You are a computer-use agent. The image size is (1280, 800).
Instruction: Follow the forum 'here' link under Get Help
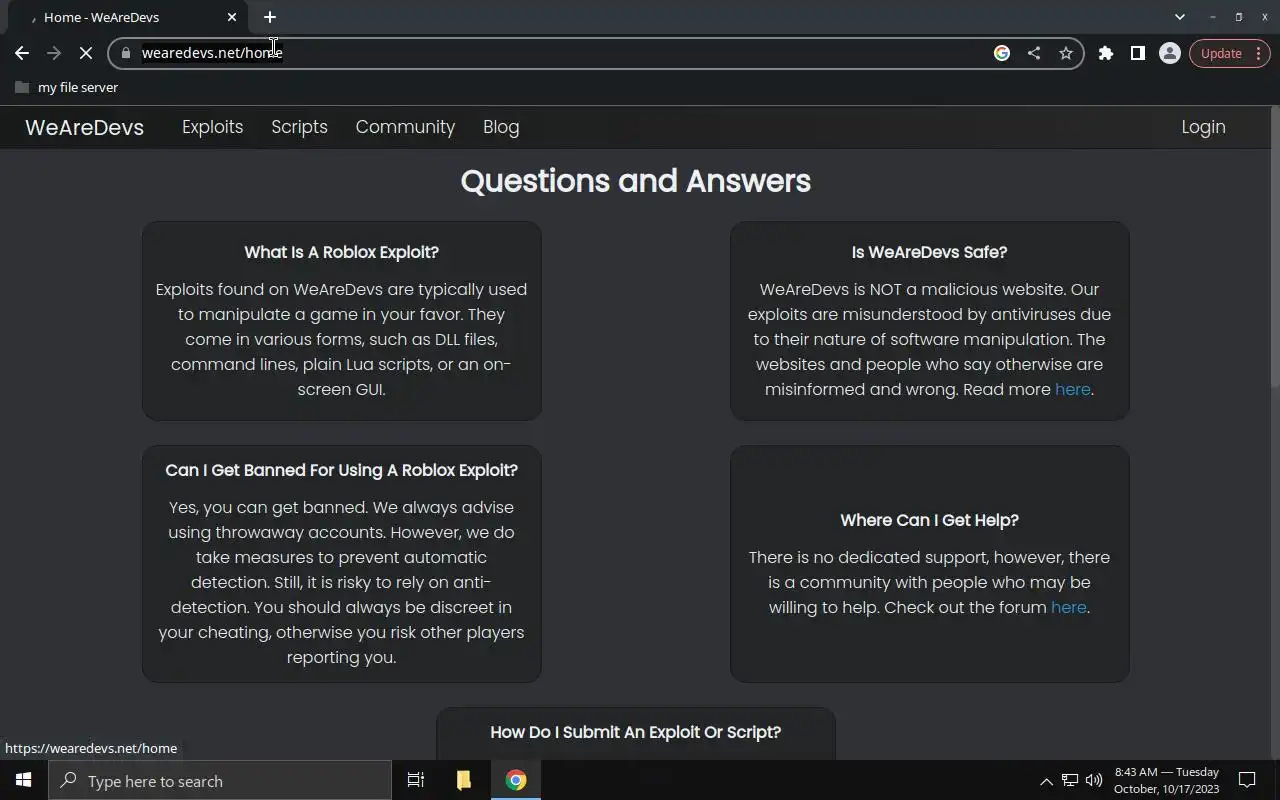[x=1068, y=607]
